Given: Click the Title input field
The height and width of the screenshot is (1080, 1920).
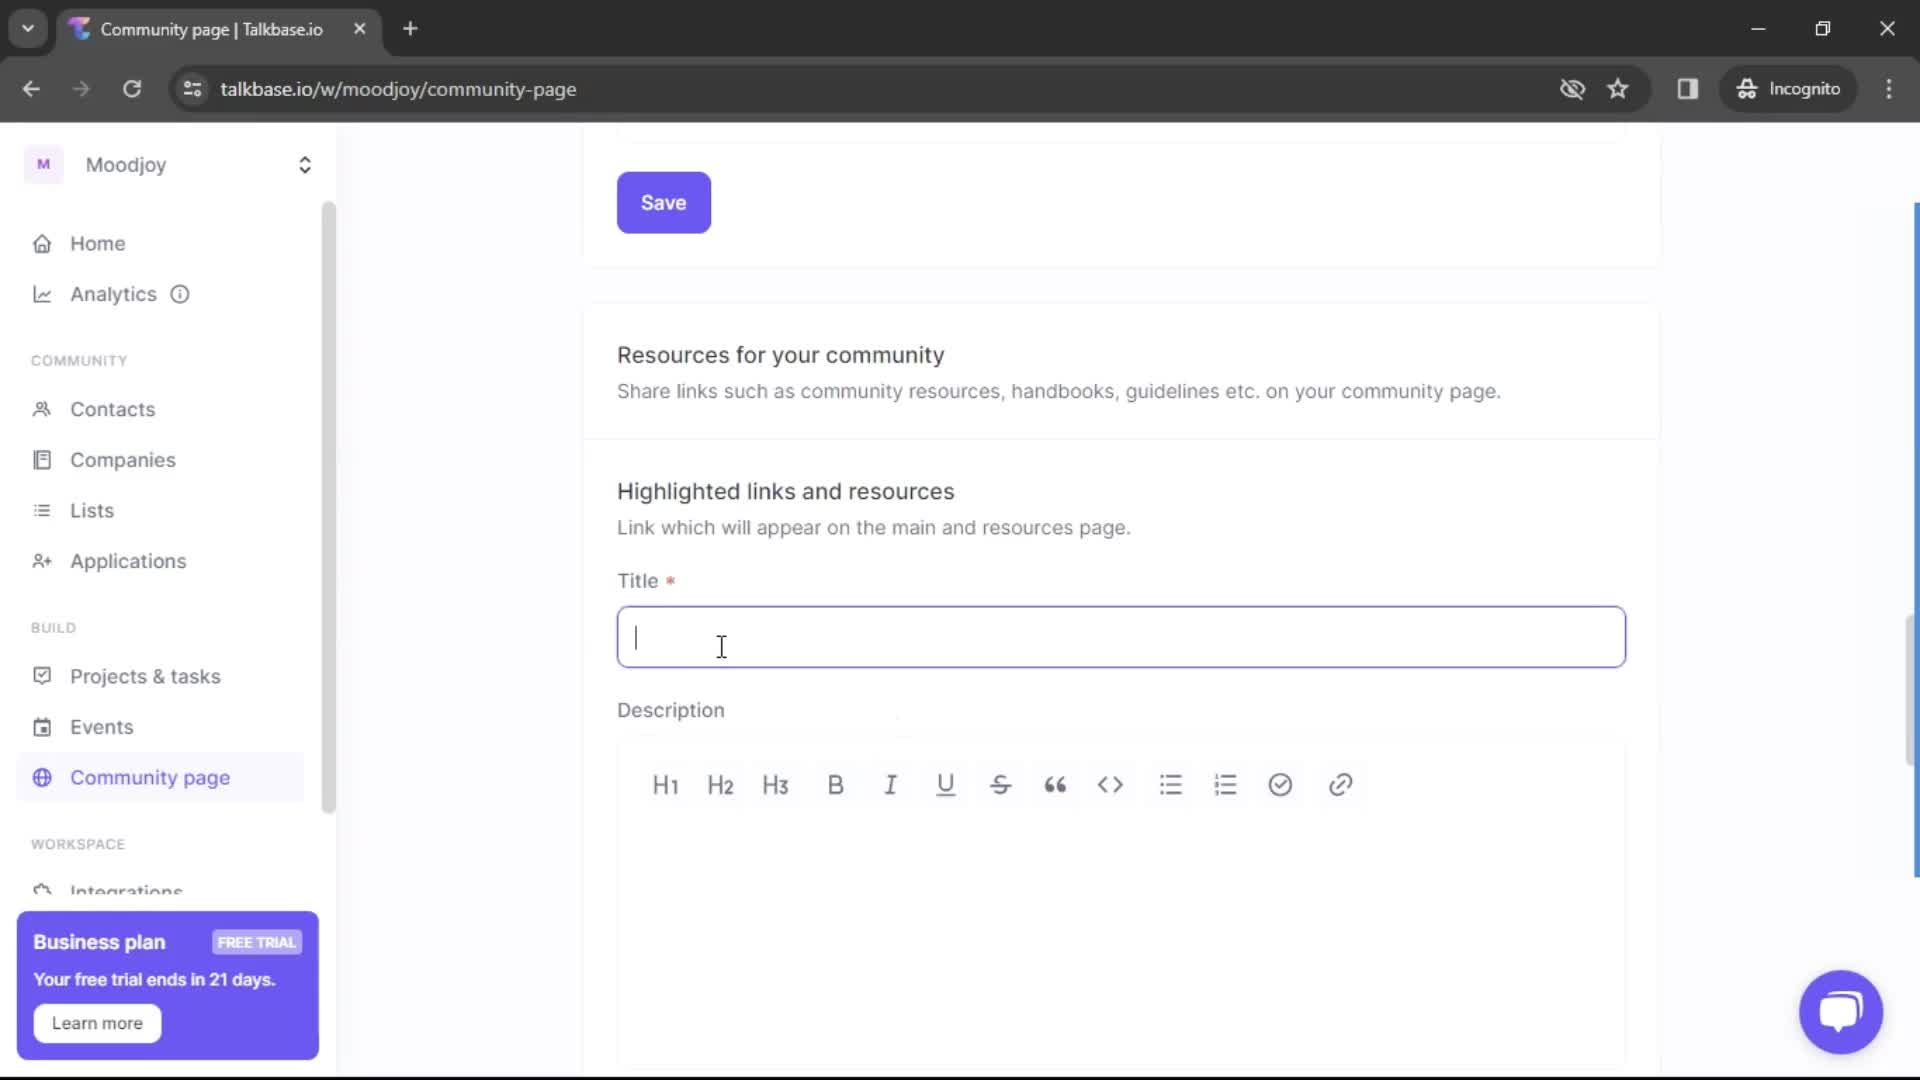Looking at the screenshot, I should [1122, 636].
